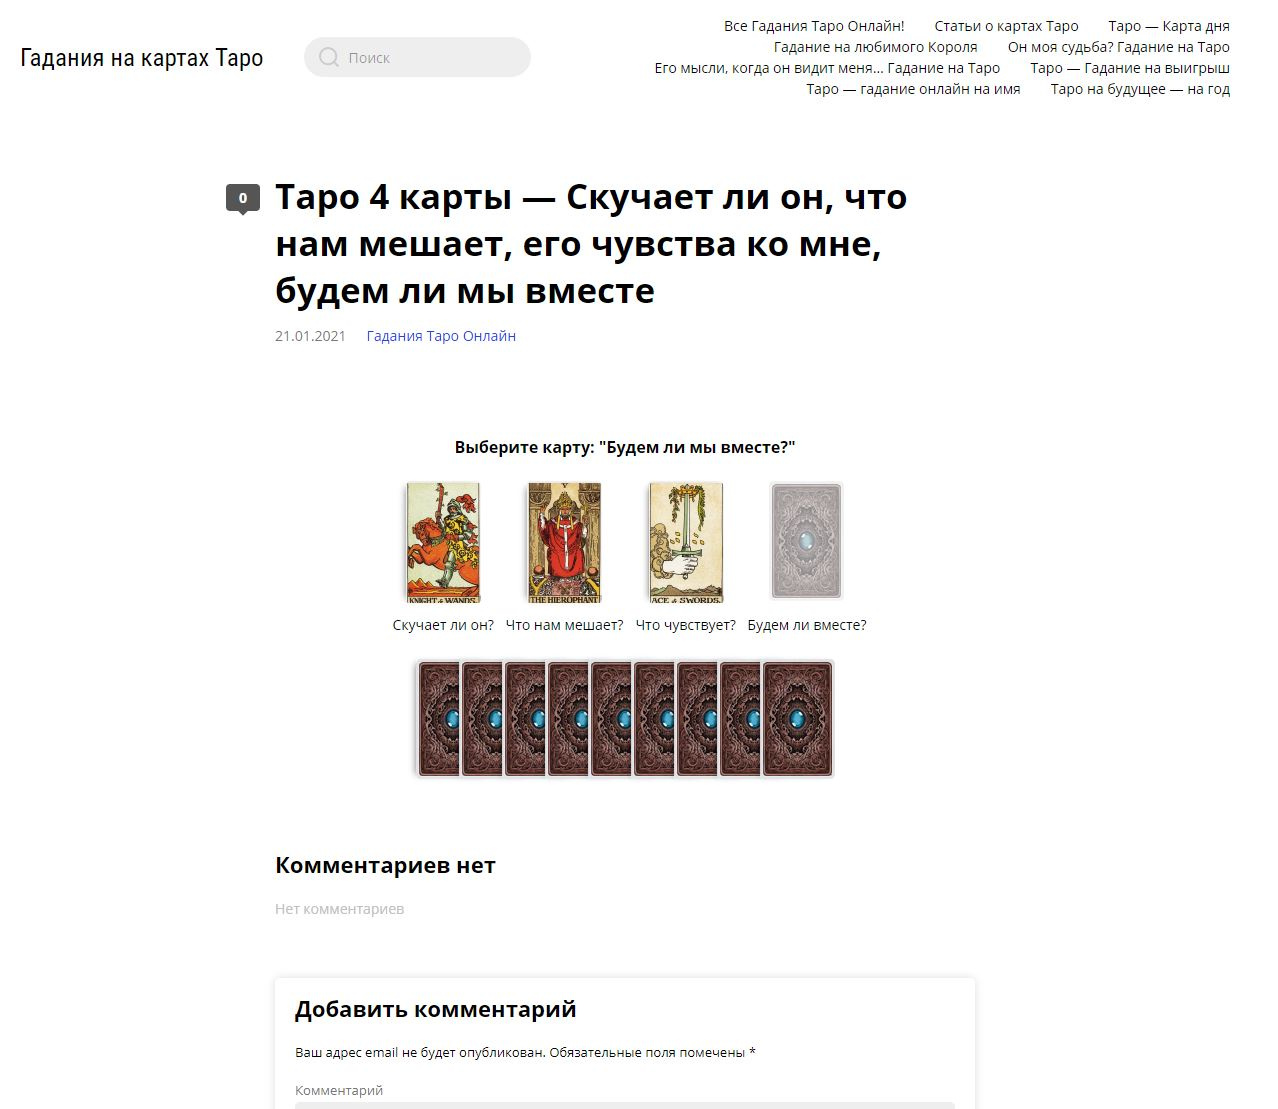Pick the first face-down deck card
1278x1109 pixels.
pyautogui.click(x=437, y=718)
